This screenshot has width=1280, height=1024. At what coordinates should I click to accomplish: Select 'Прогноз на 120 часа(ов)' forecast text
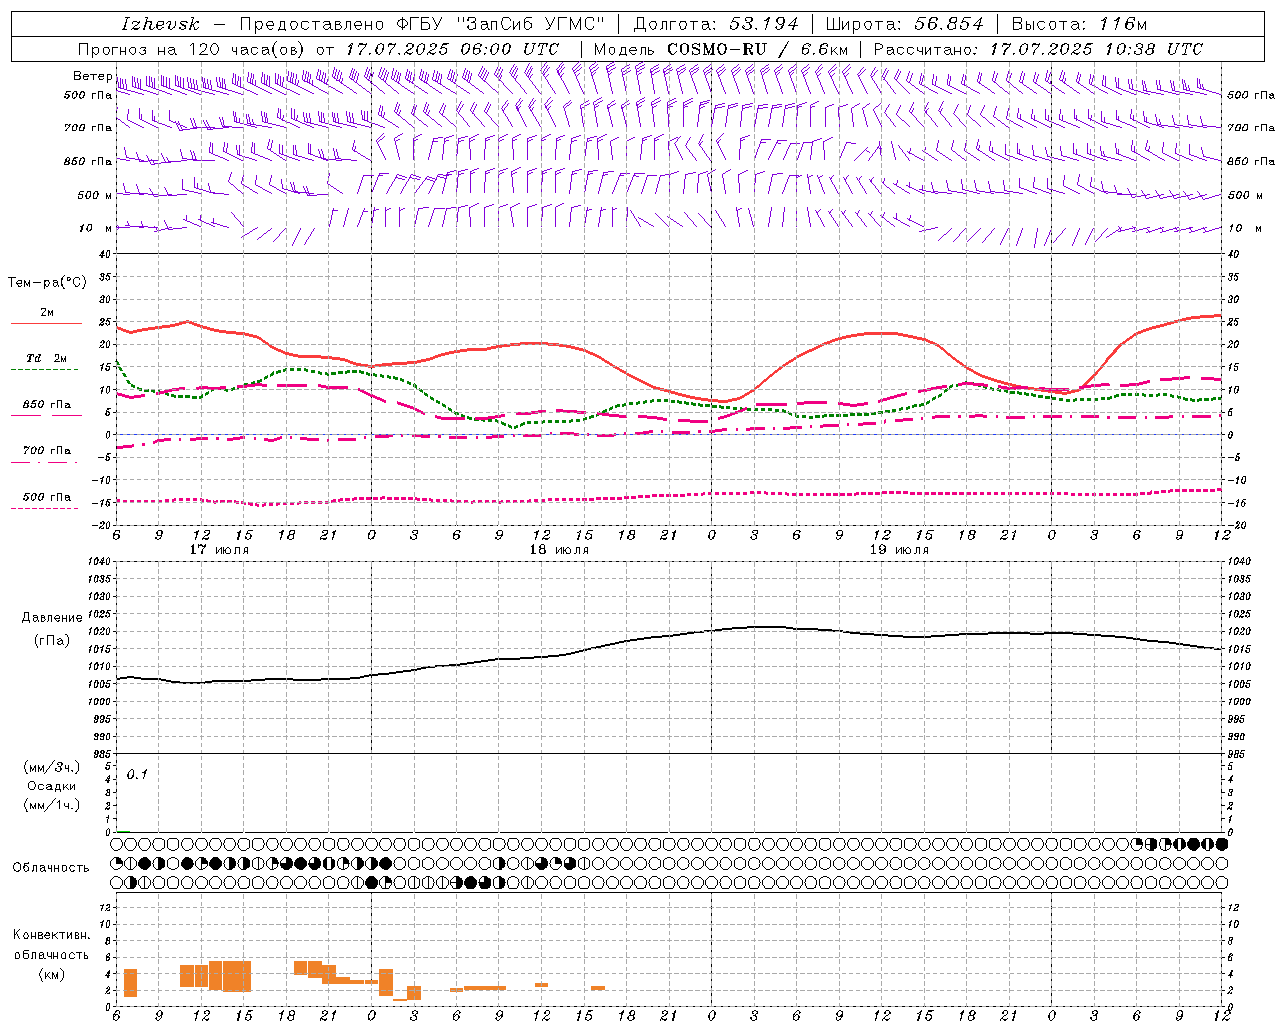click(192, 49)
